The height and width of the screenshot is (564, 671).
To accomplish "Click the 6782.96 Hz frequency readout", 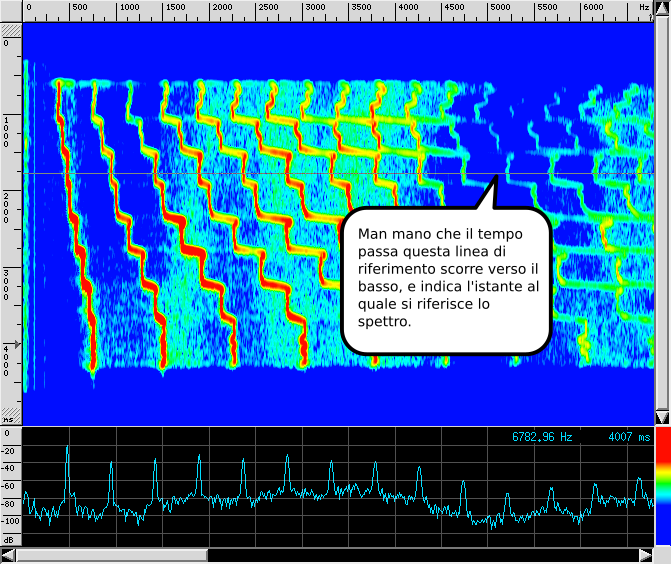I will [x=541, y=437].
